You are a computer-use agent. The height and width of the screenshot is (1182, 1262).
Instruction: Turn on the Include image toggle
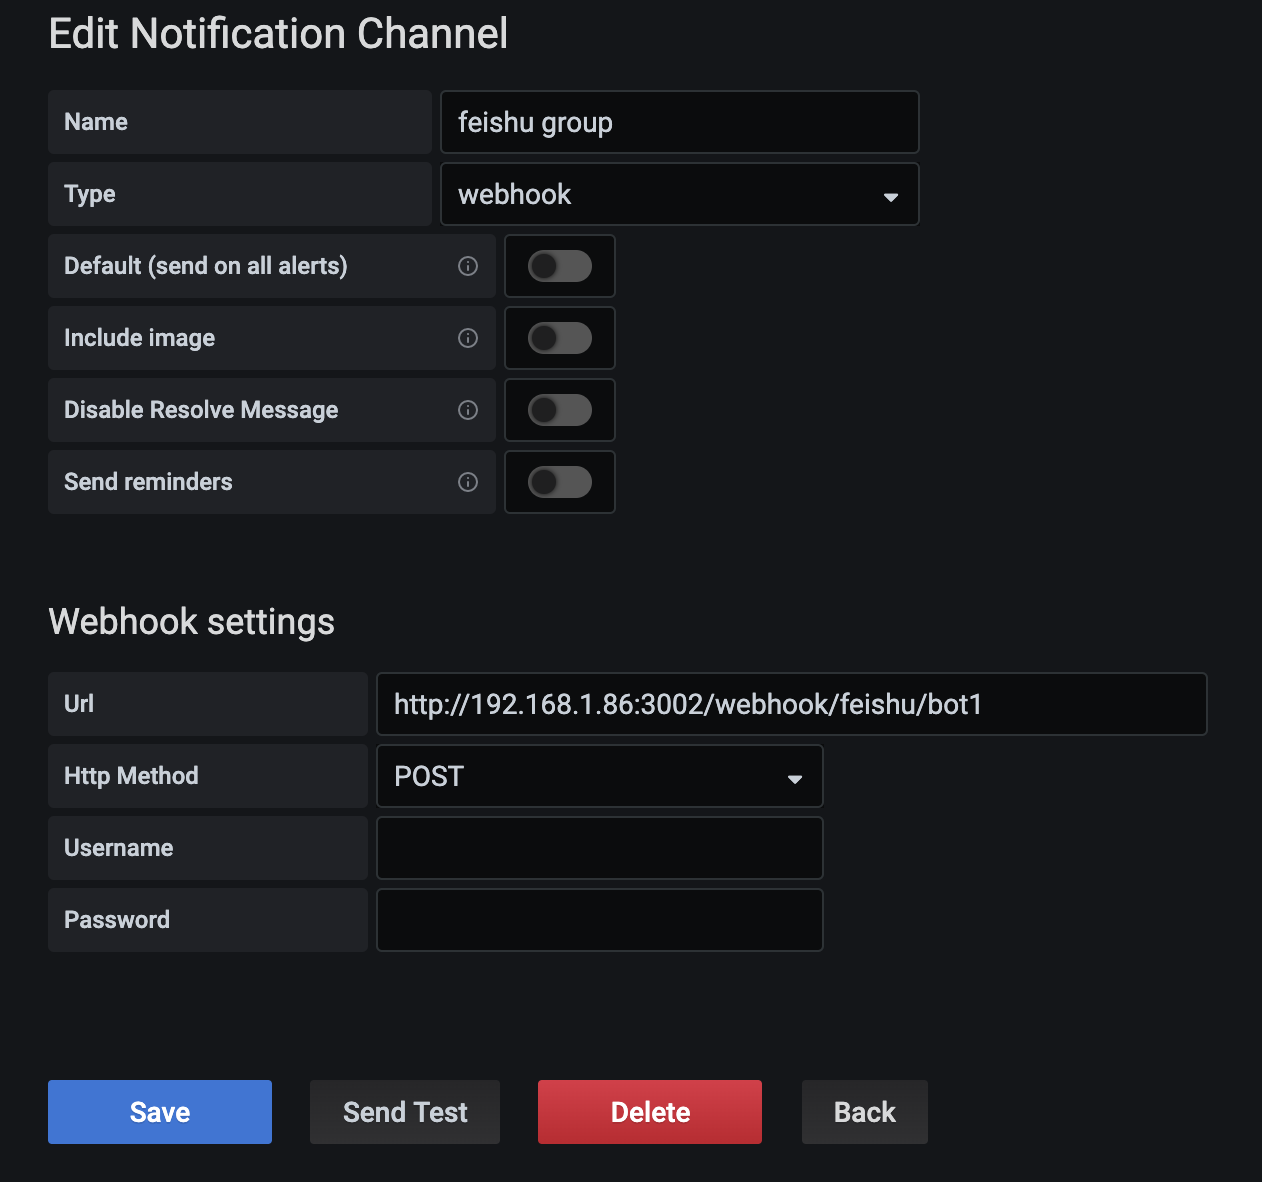click(x=560, y=338)
